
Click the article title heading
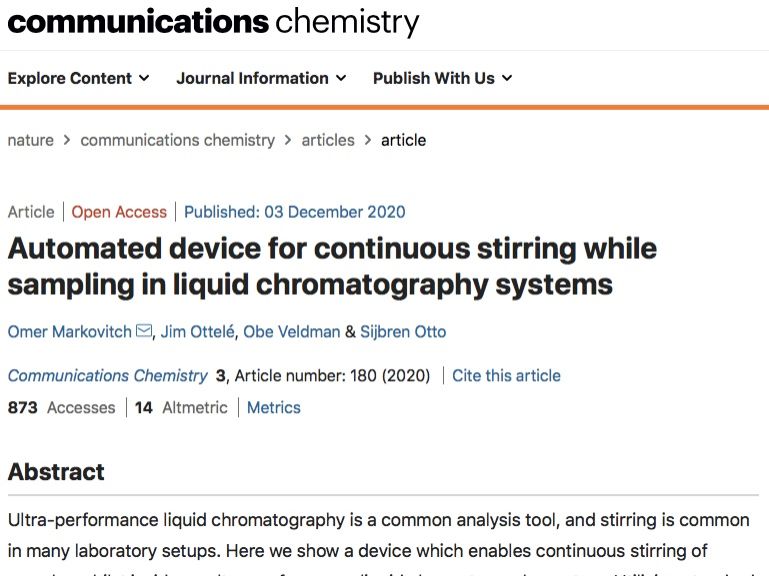point(331,265)
